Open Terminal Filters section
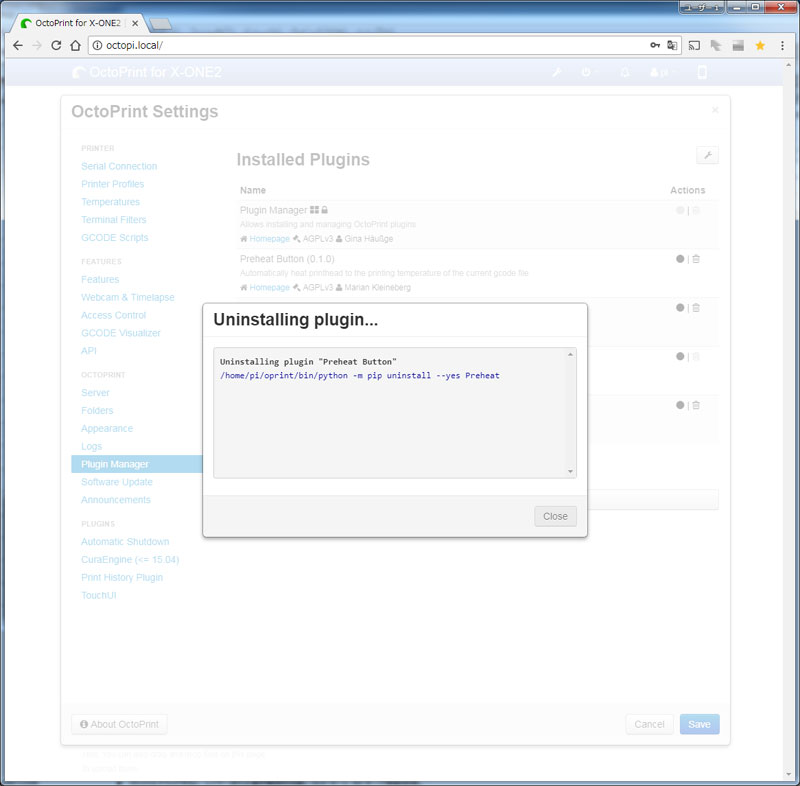The height and width of the screenshot is (786, 800). point(114,220)
